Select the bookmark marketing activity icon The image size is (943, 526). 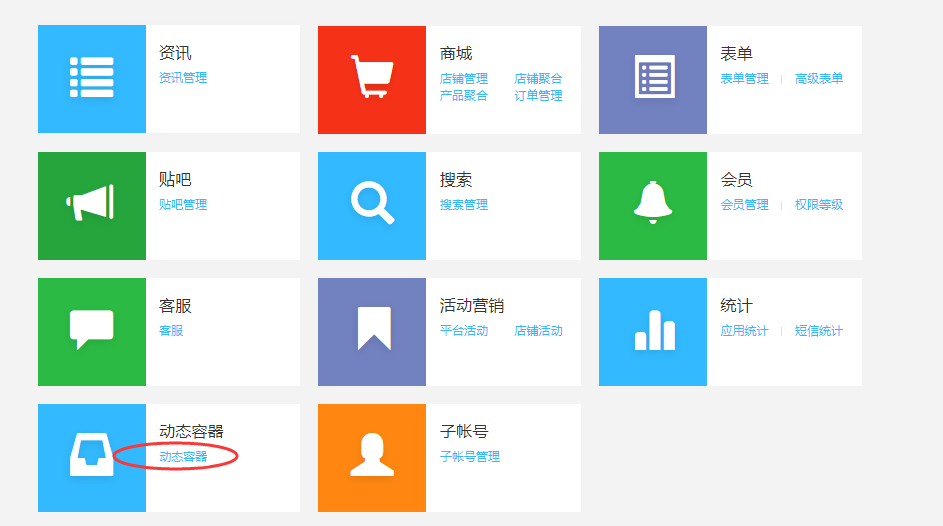click(x=372, y=331)
